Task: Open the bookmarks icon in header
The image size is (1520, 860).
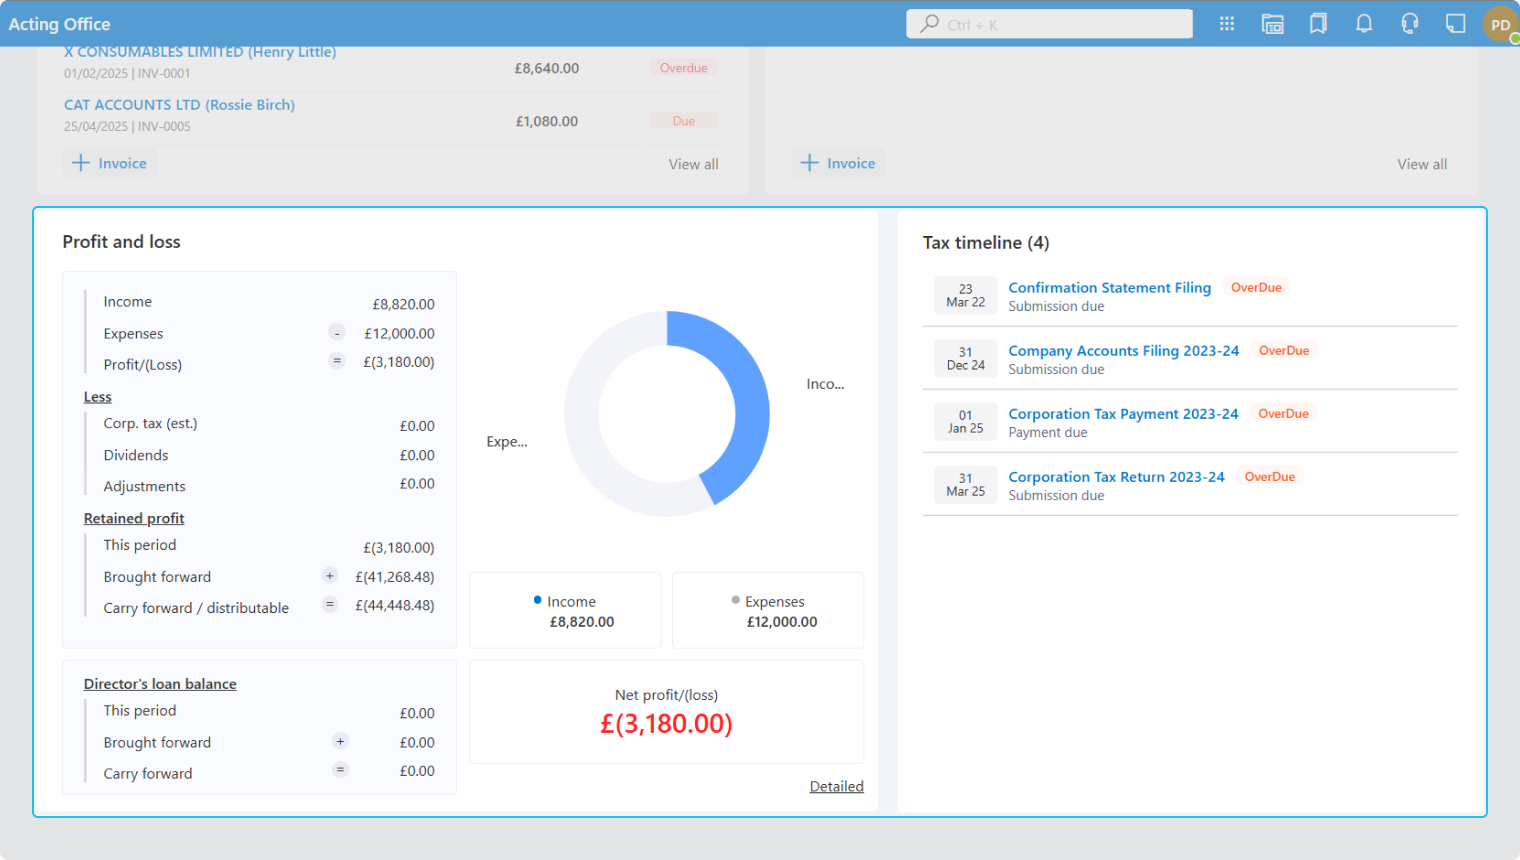Action: [x=1318, y=24]
